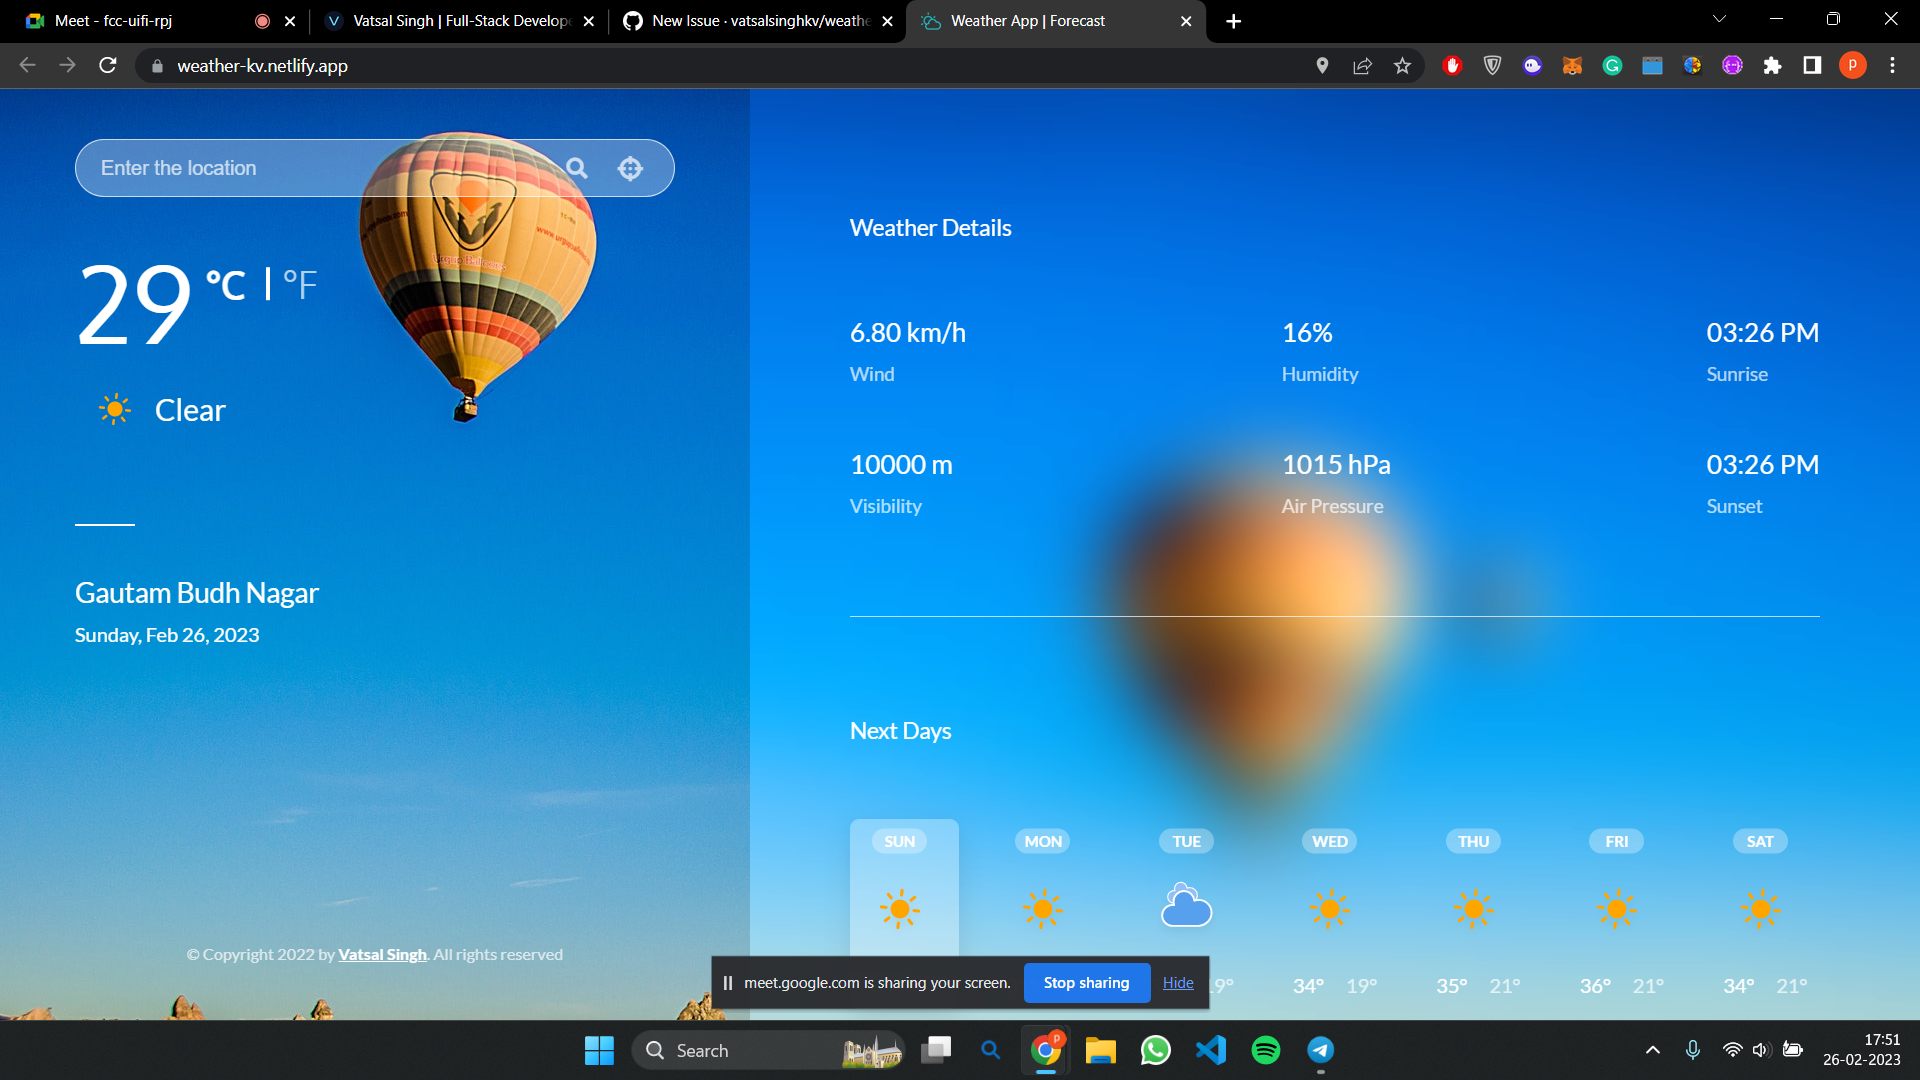The image size is (1920, 1080).
Task: Click the sun icon for Wednesday
Action: 1330,909
